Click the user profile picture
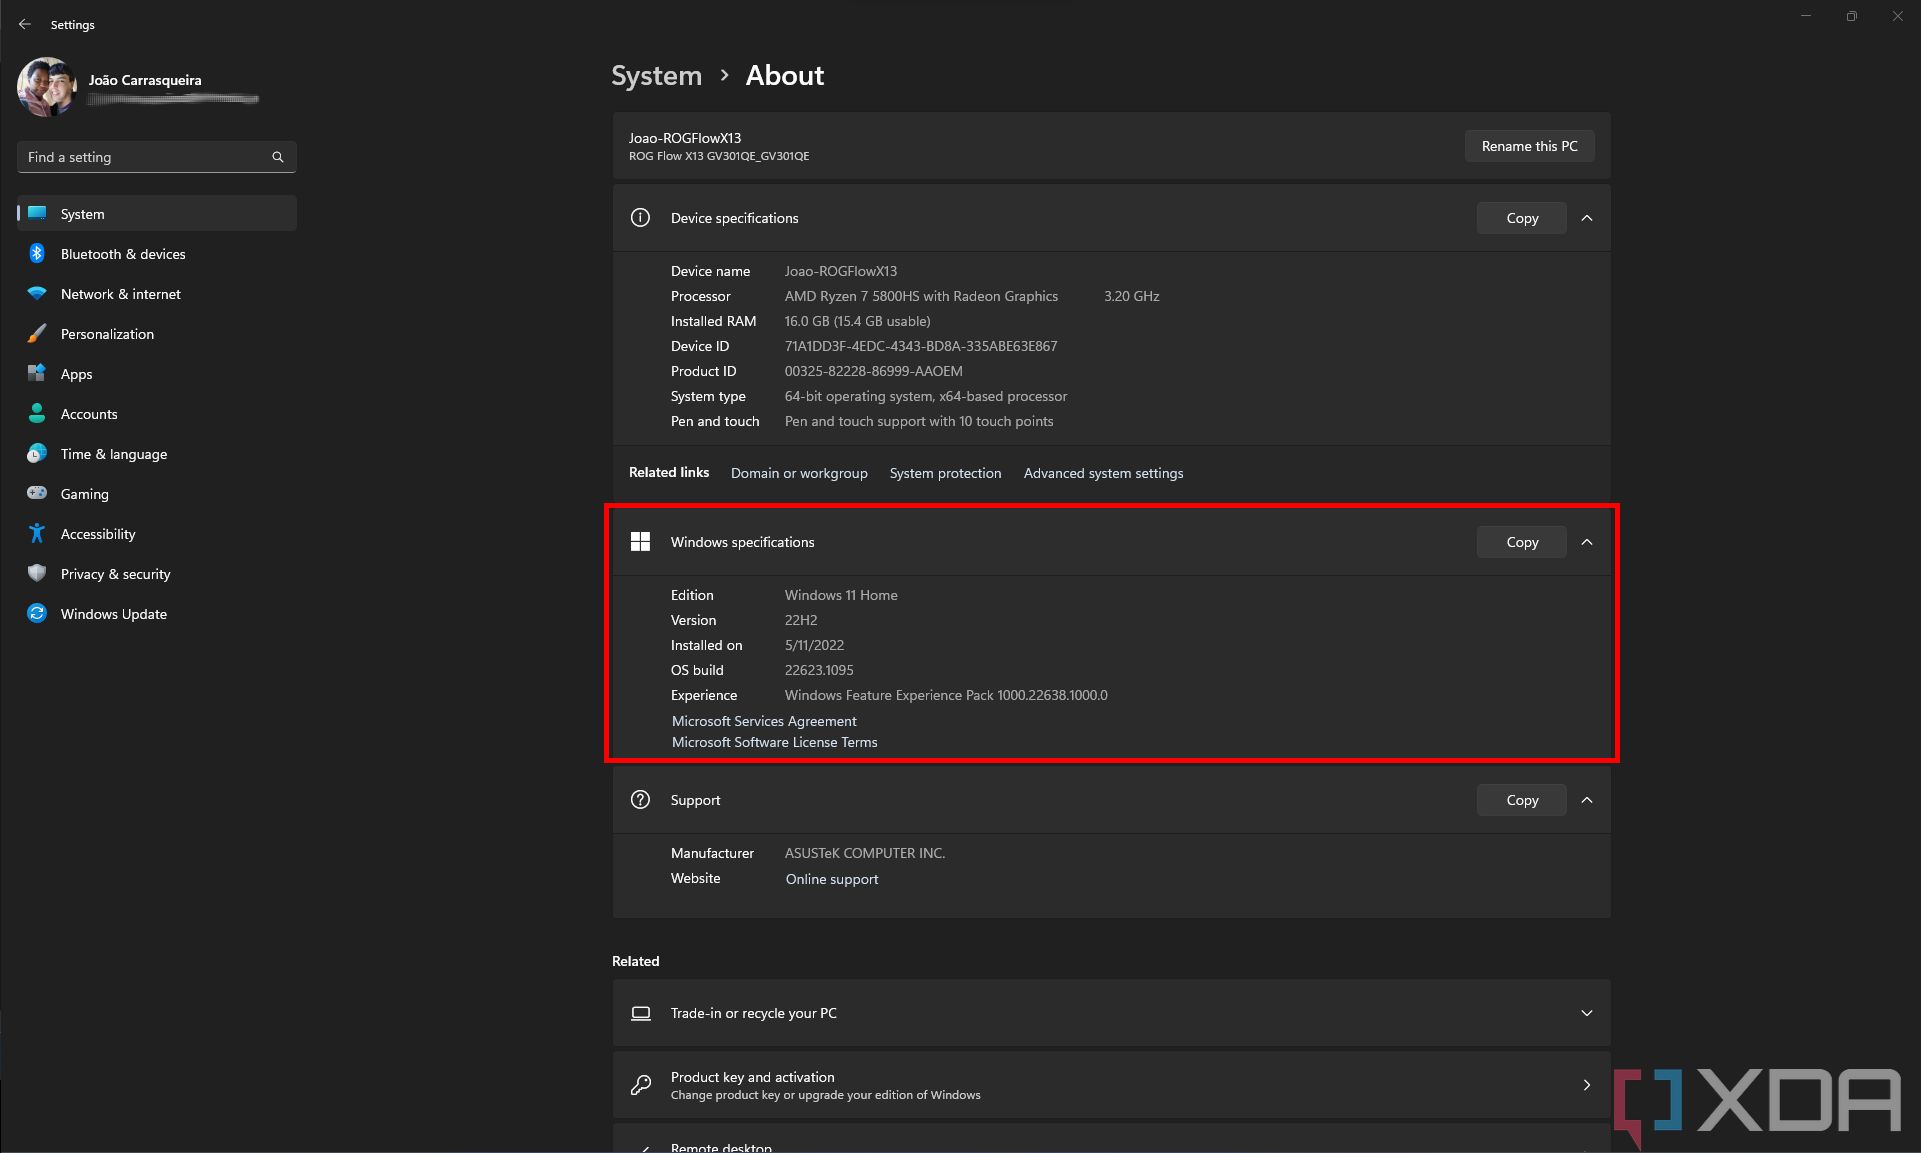 pos(46,87)
